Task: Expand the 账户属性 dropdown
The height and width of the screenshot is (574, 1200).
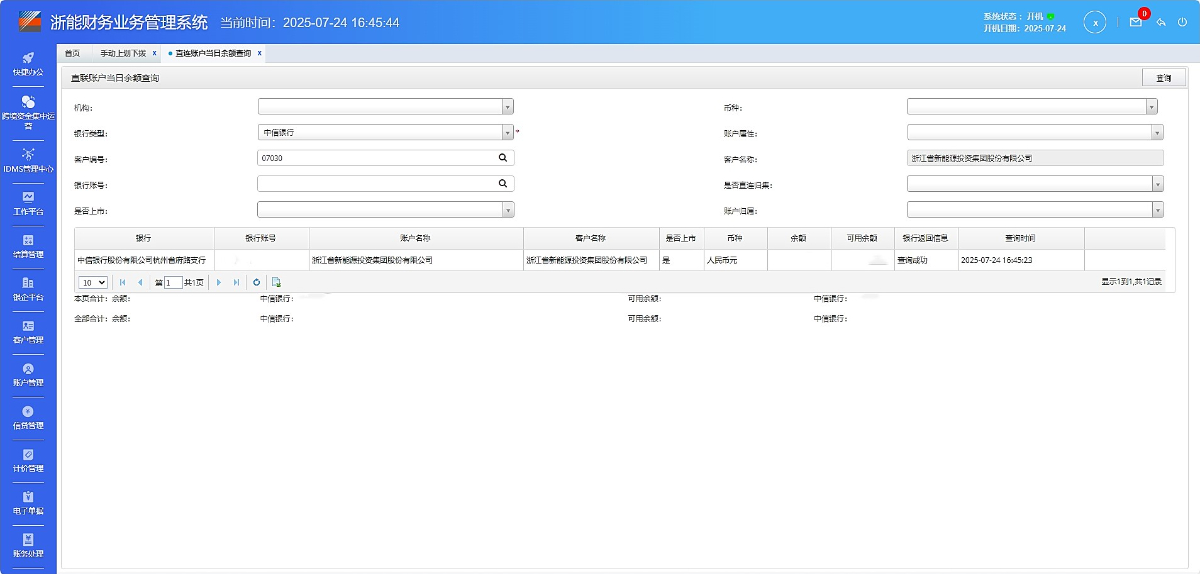Action: coord(1157,132)
